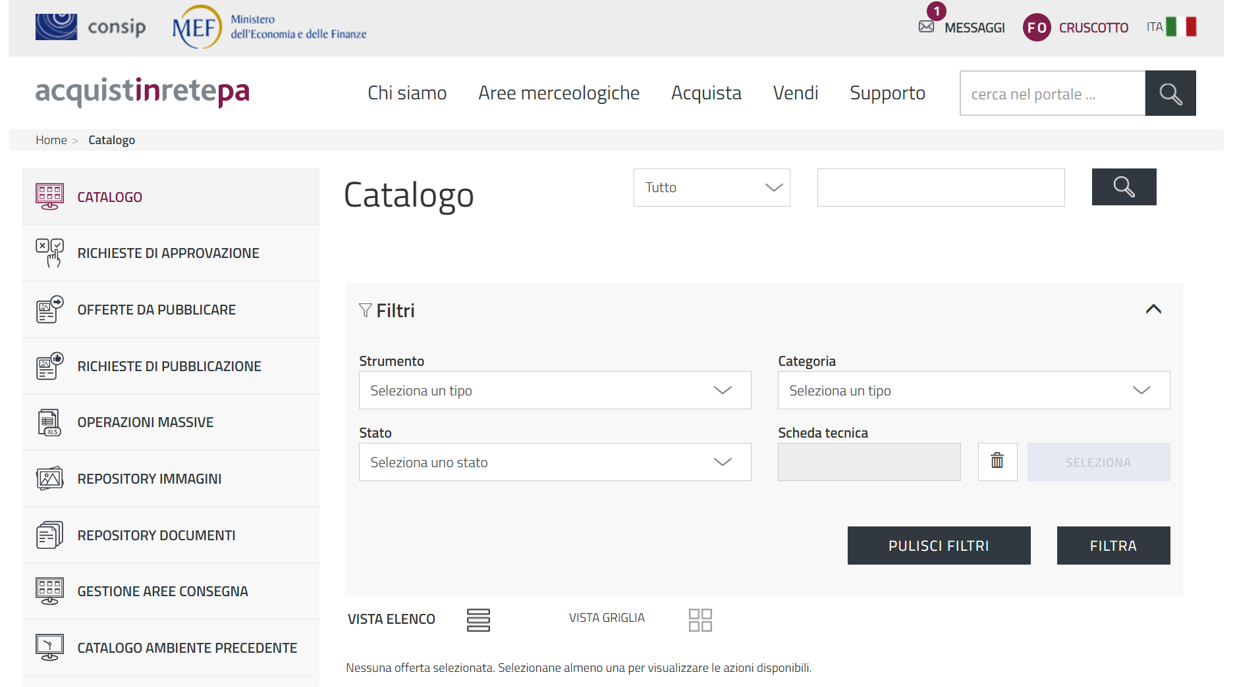
Task: Click the catalog search text field
Action: point(940,188)
